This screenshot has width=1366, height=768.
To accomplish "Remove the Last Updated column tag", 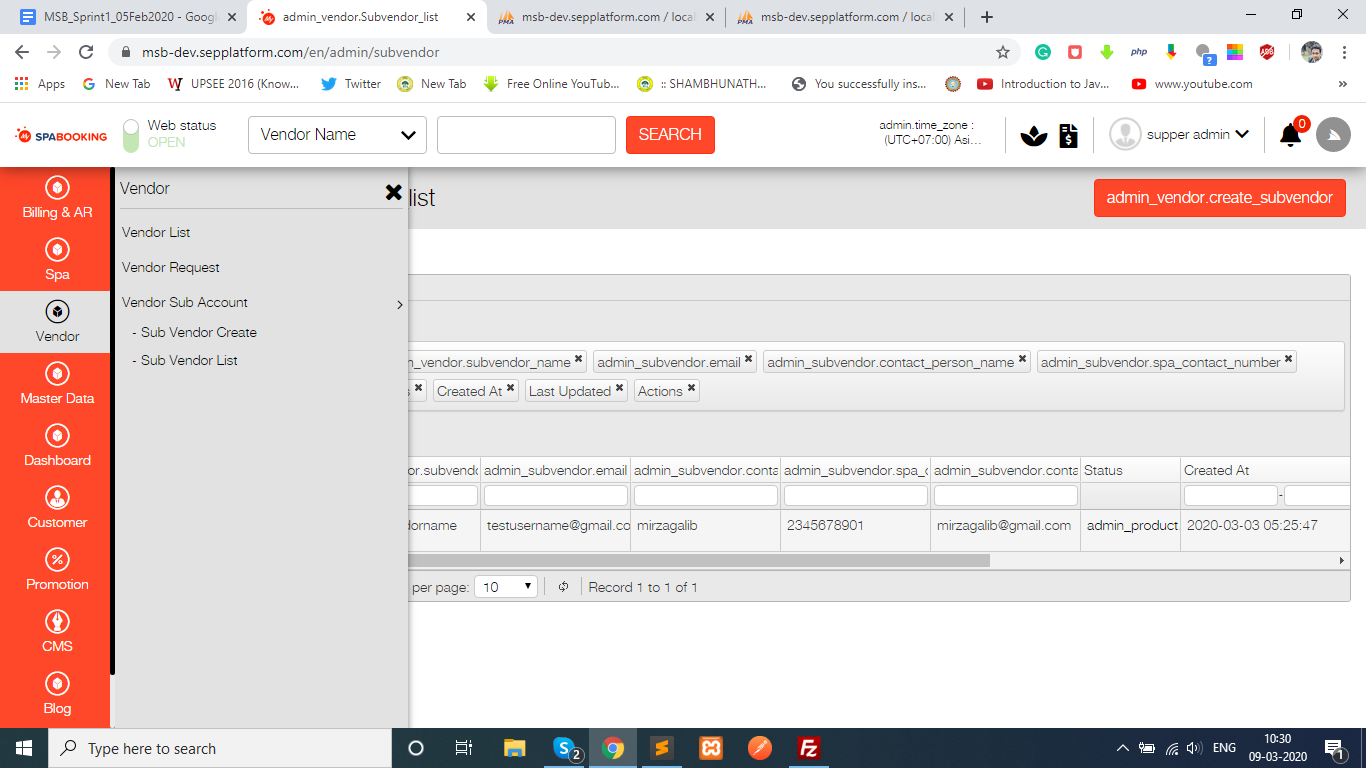I will point(620,388).
